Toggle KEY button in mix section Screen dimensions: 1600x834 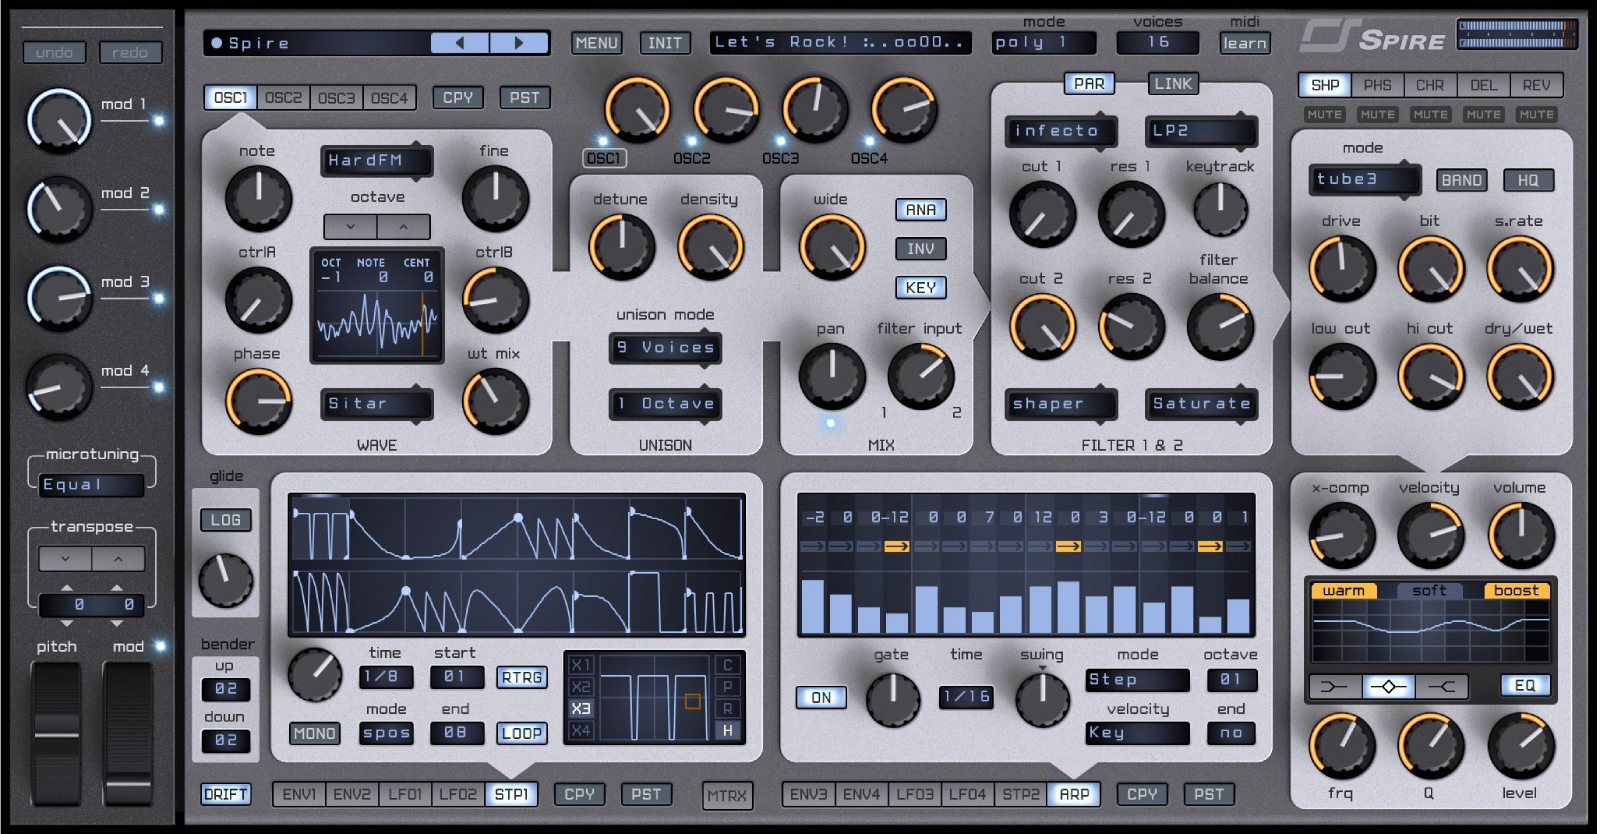click(921, 287)
